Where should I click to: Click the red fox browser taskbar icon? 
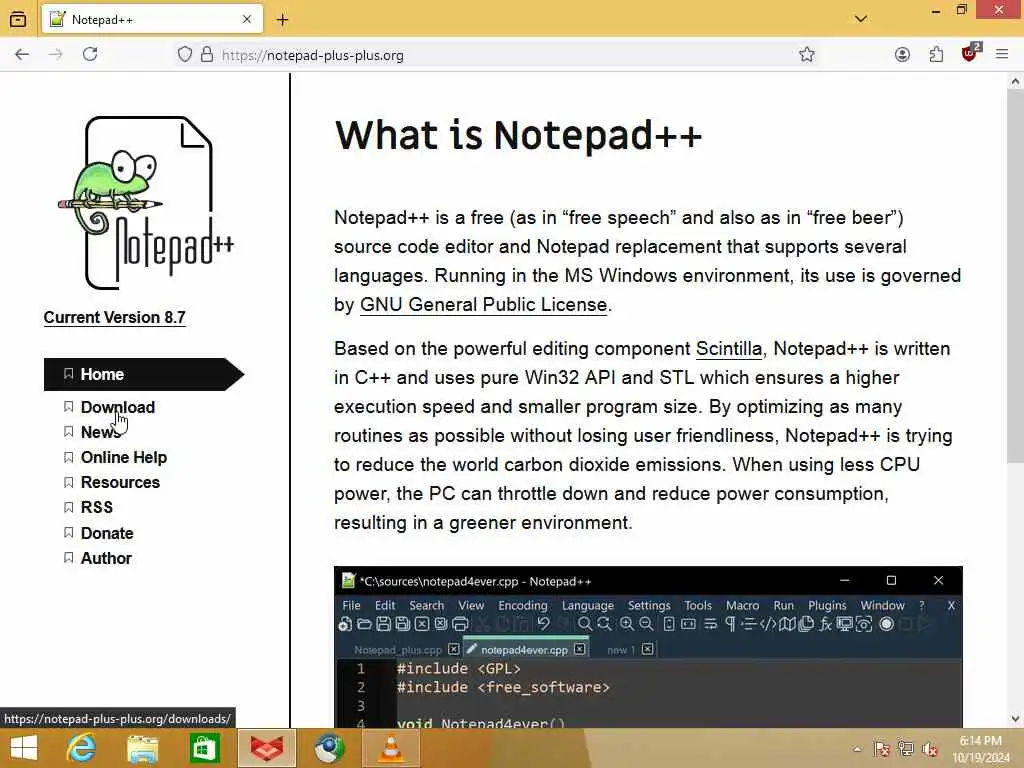(266, 748)
